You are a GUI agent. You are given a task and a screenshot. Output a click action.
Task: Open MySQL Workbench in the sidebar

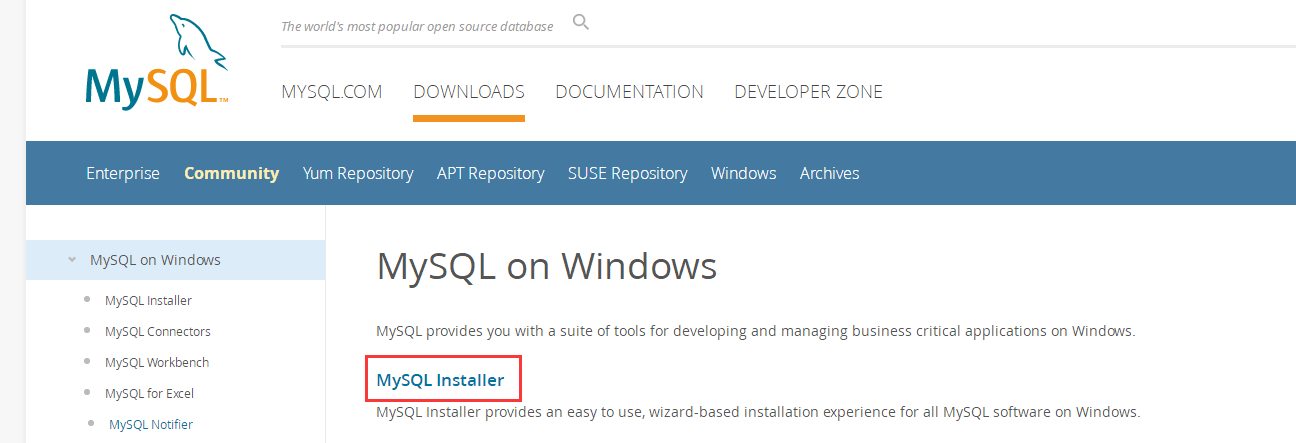coord(157,362)
